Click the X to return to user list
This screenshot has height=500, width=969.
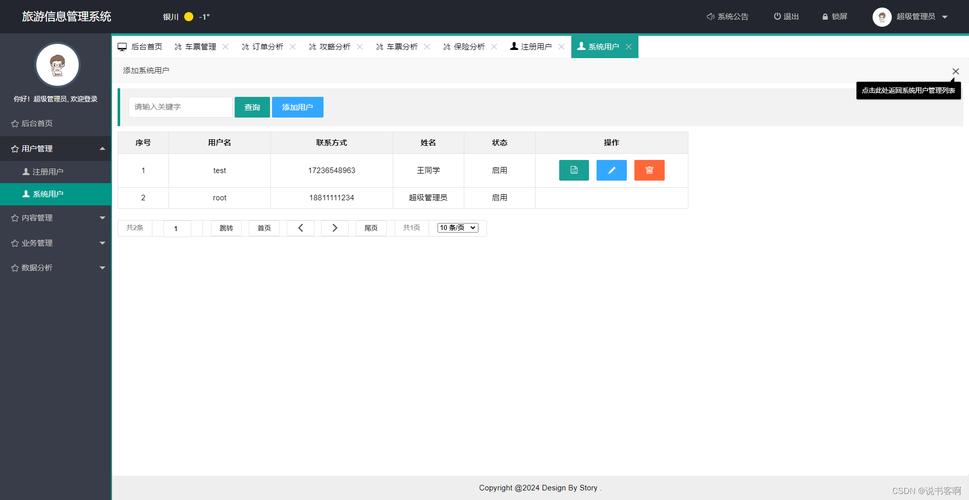pos(955,71)
